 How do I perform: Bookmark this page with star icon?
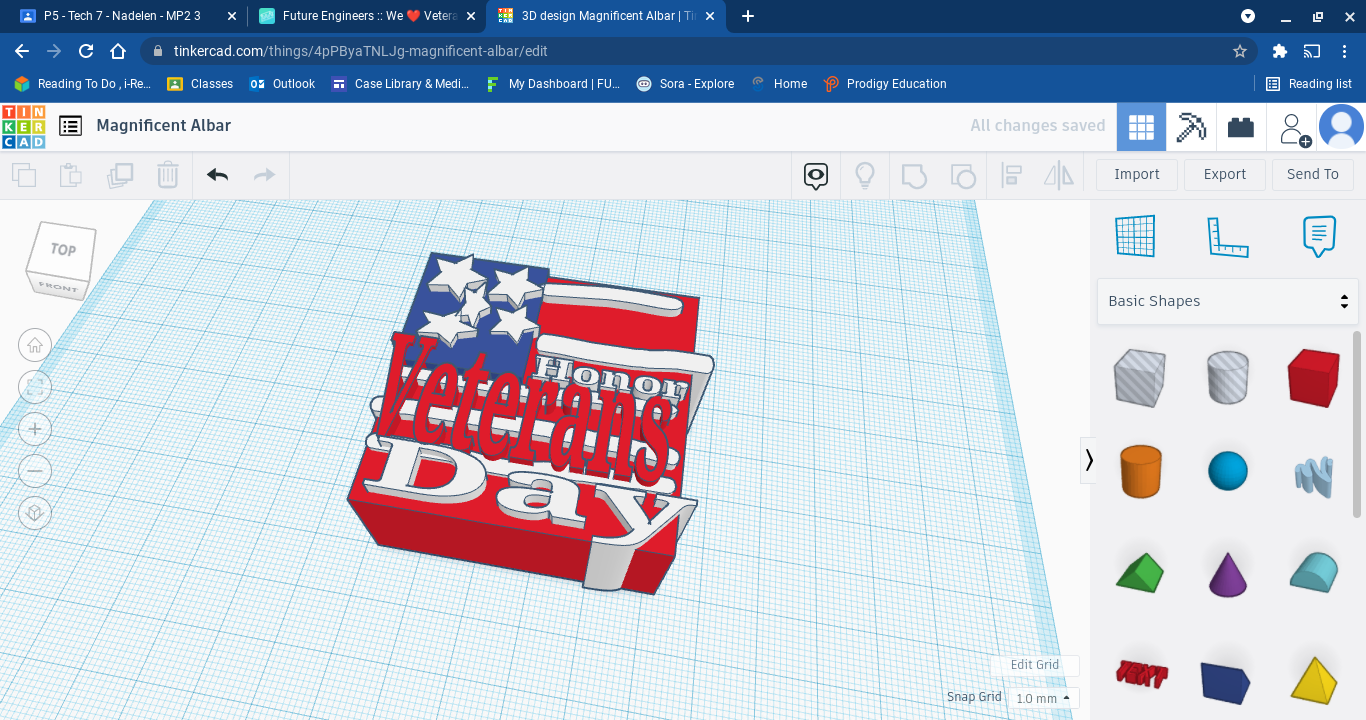pos(1240,51)
